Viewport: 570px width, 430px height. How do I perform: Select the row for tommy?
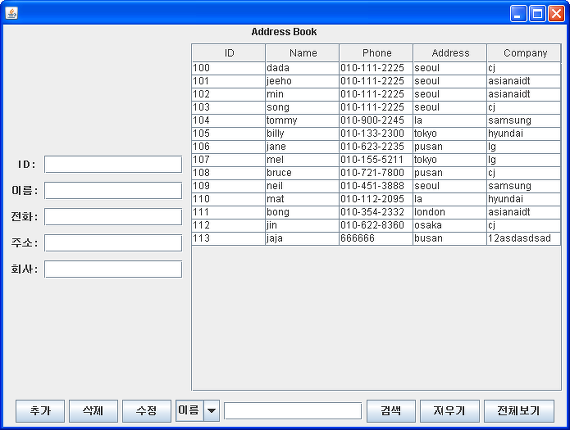(376, 120)
